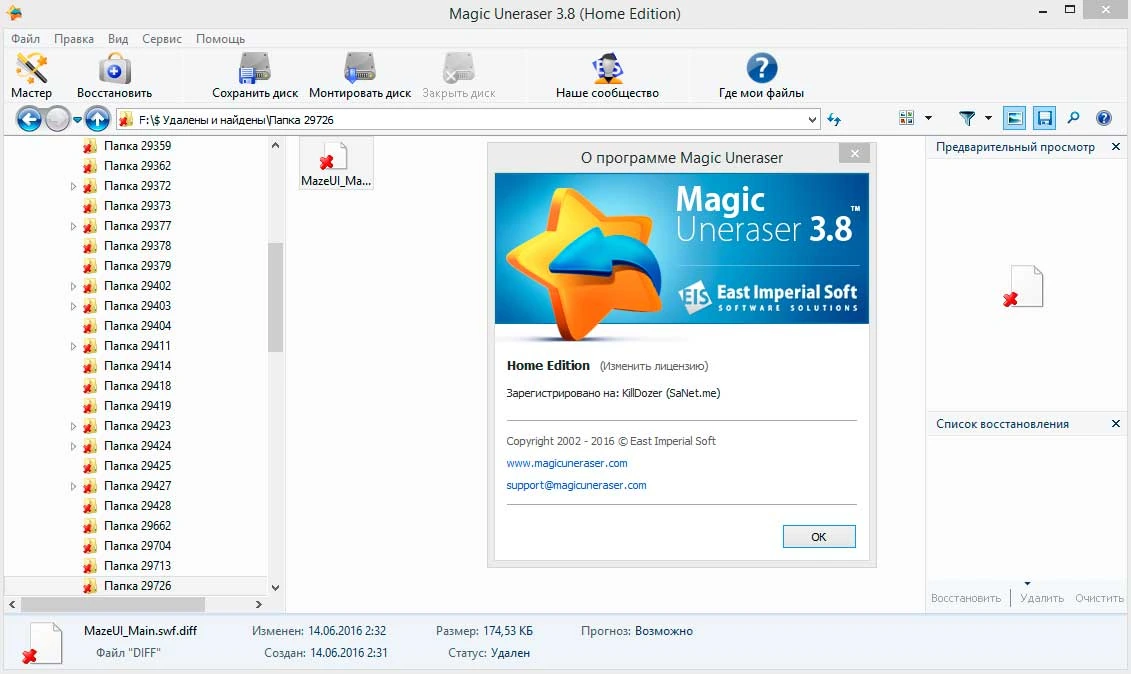Open the www.magicuneraser.com link
Screen dimensions: 1131x674
point(567,463)
